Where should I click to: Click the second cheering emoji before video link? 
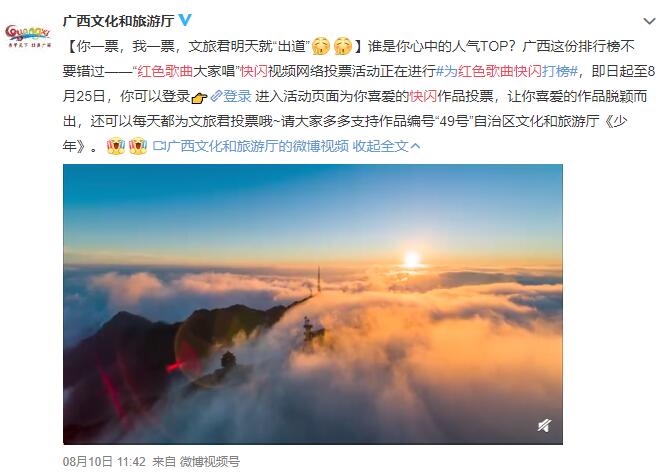138,146
